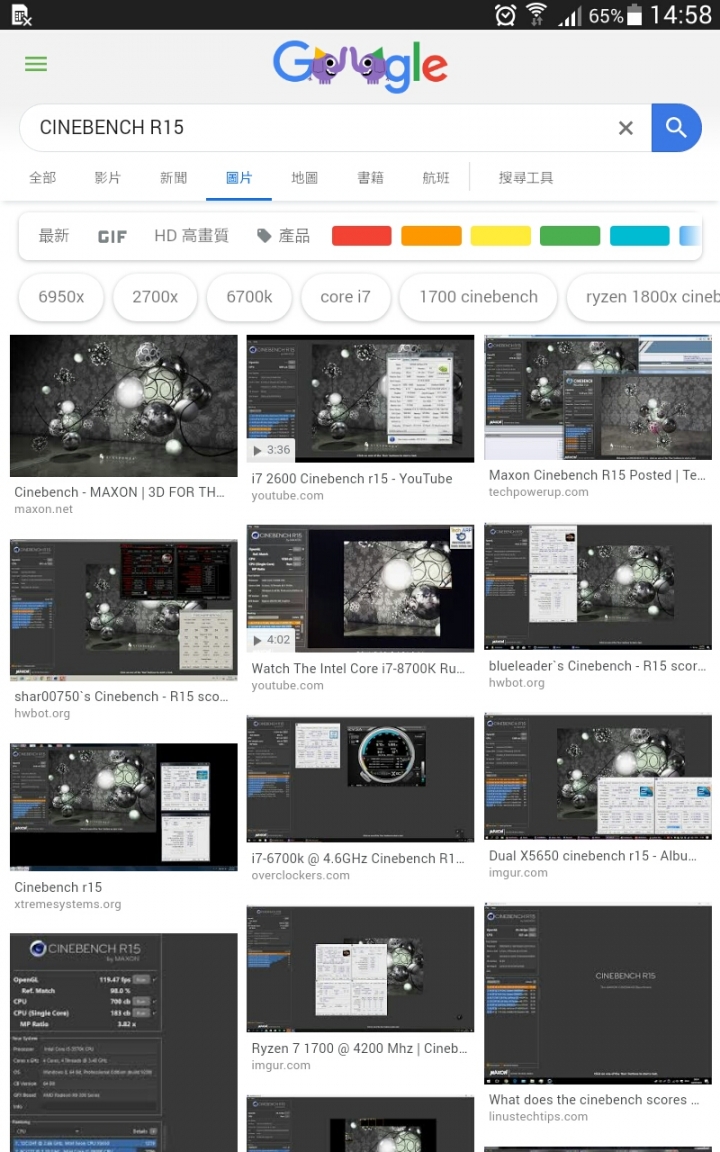Open the Cinebench score panel thumbnail, bottom left
720x1152 pixels.
[x=123, y=1043]
